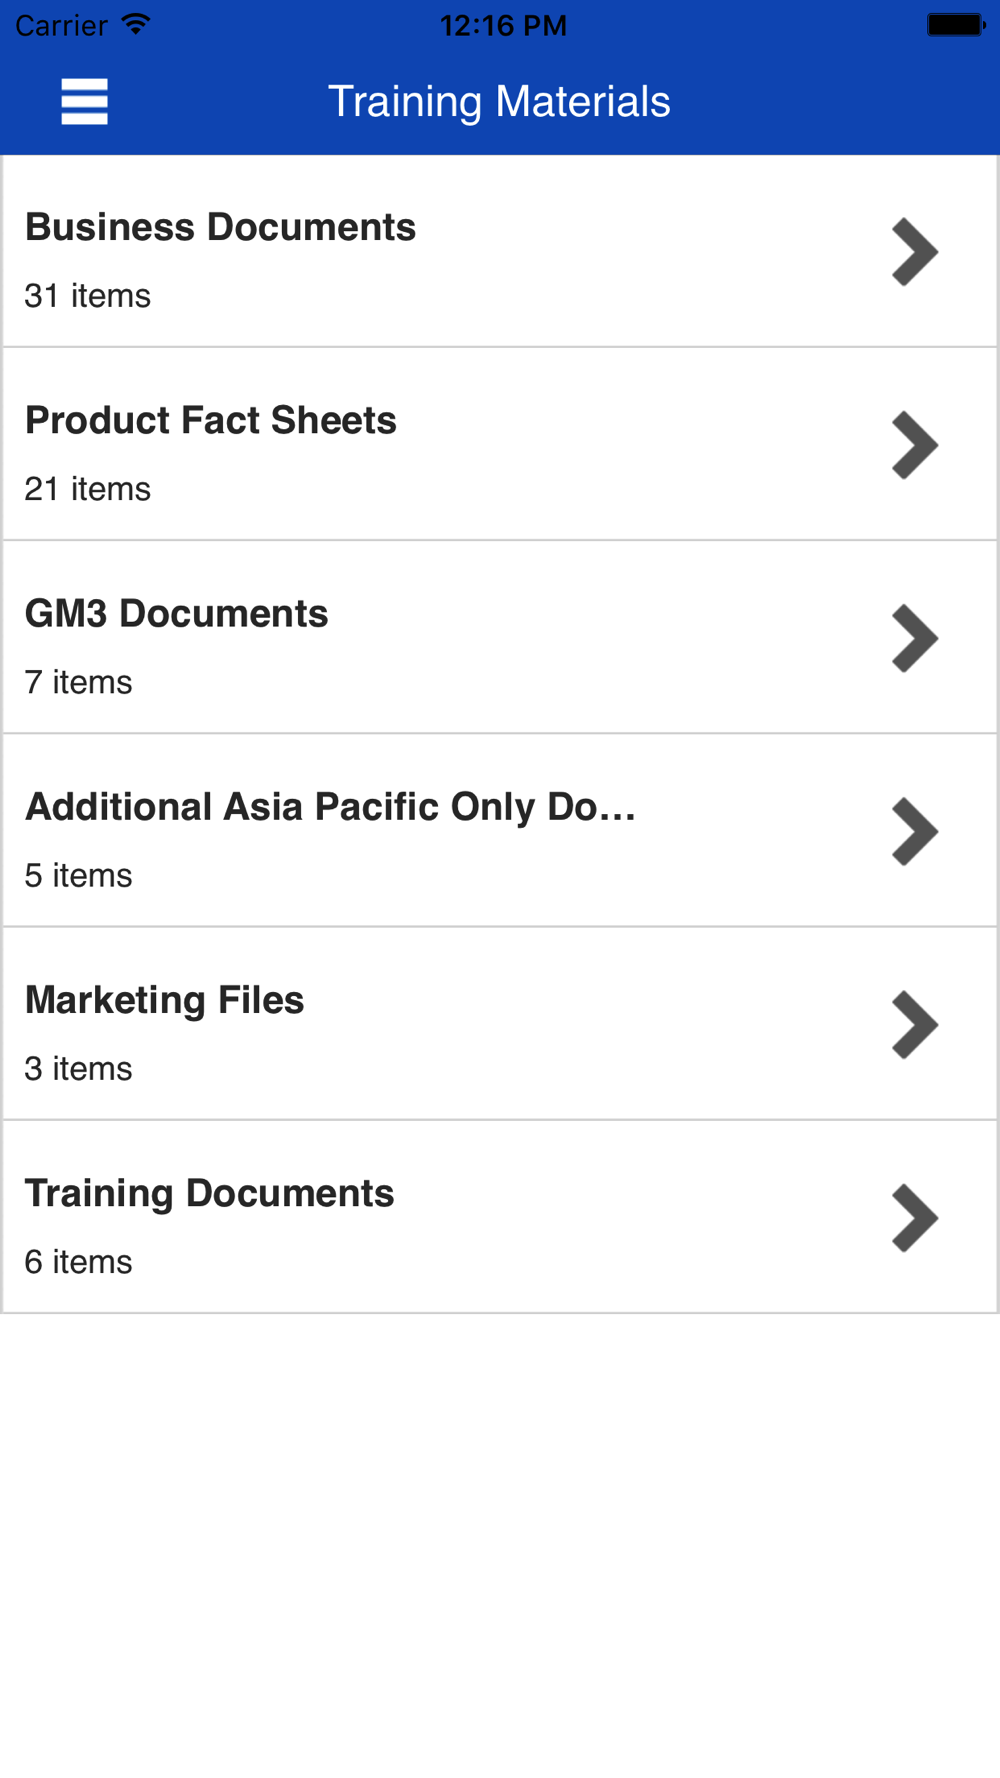Tap the '5 items' count label
Screen dimensions: 1000x1778
click(78, 875)
